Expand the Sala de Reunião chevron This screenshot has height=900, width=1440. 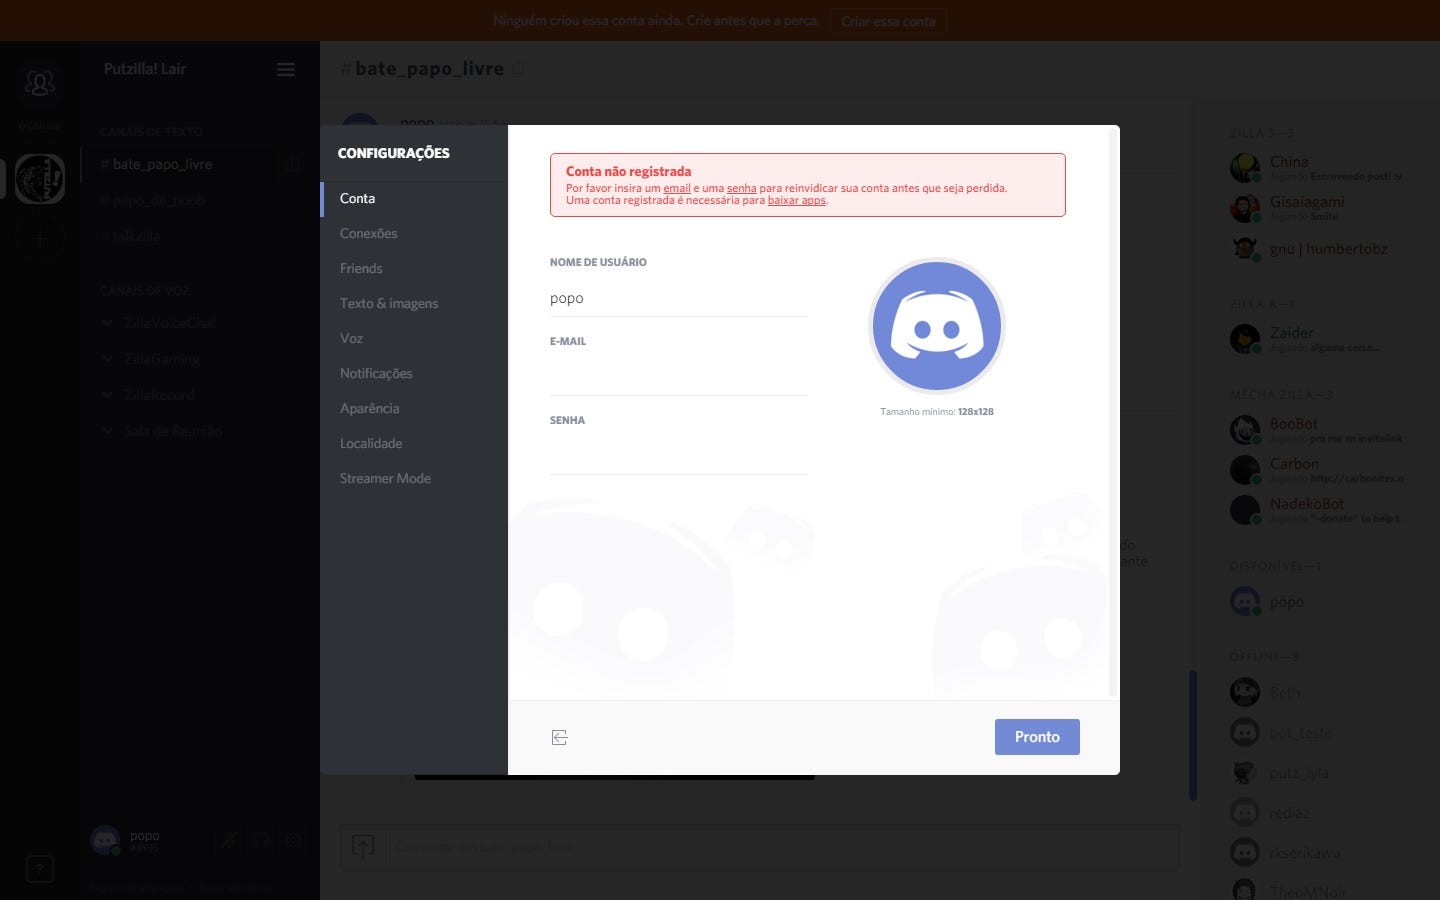(x=107, y=431)
